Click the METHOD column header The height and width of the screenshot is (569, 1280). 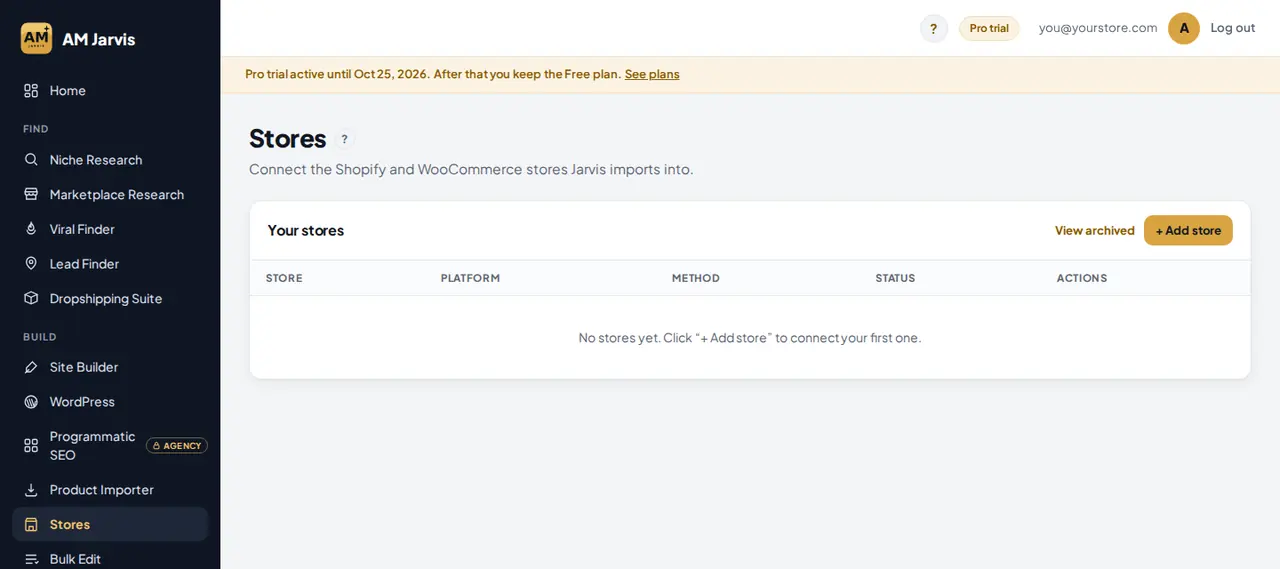696,278
